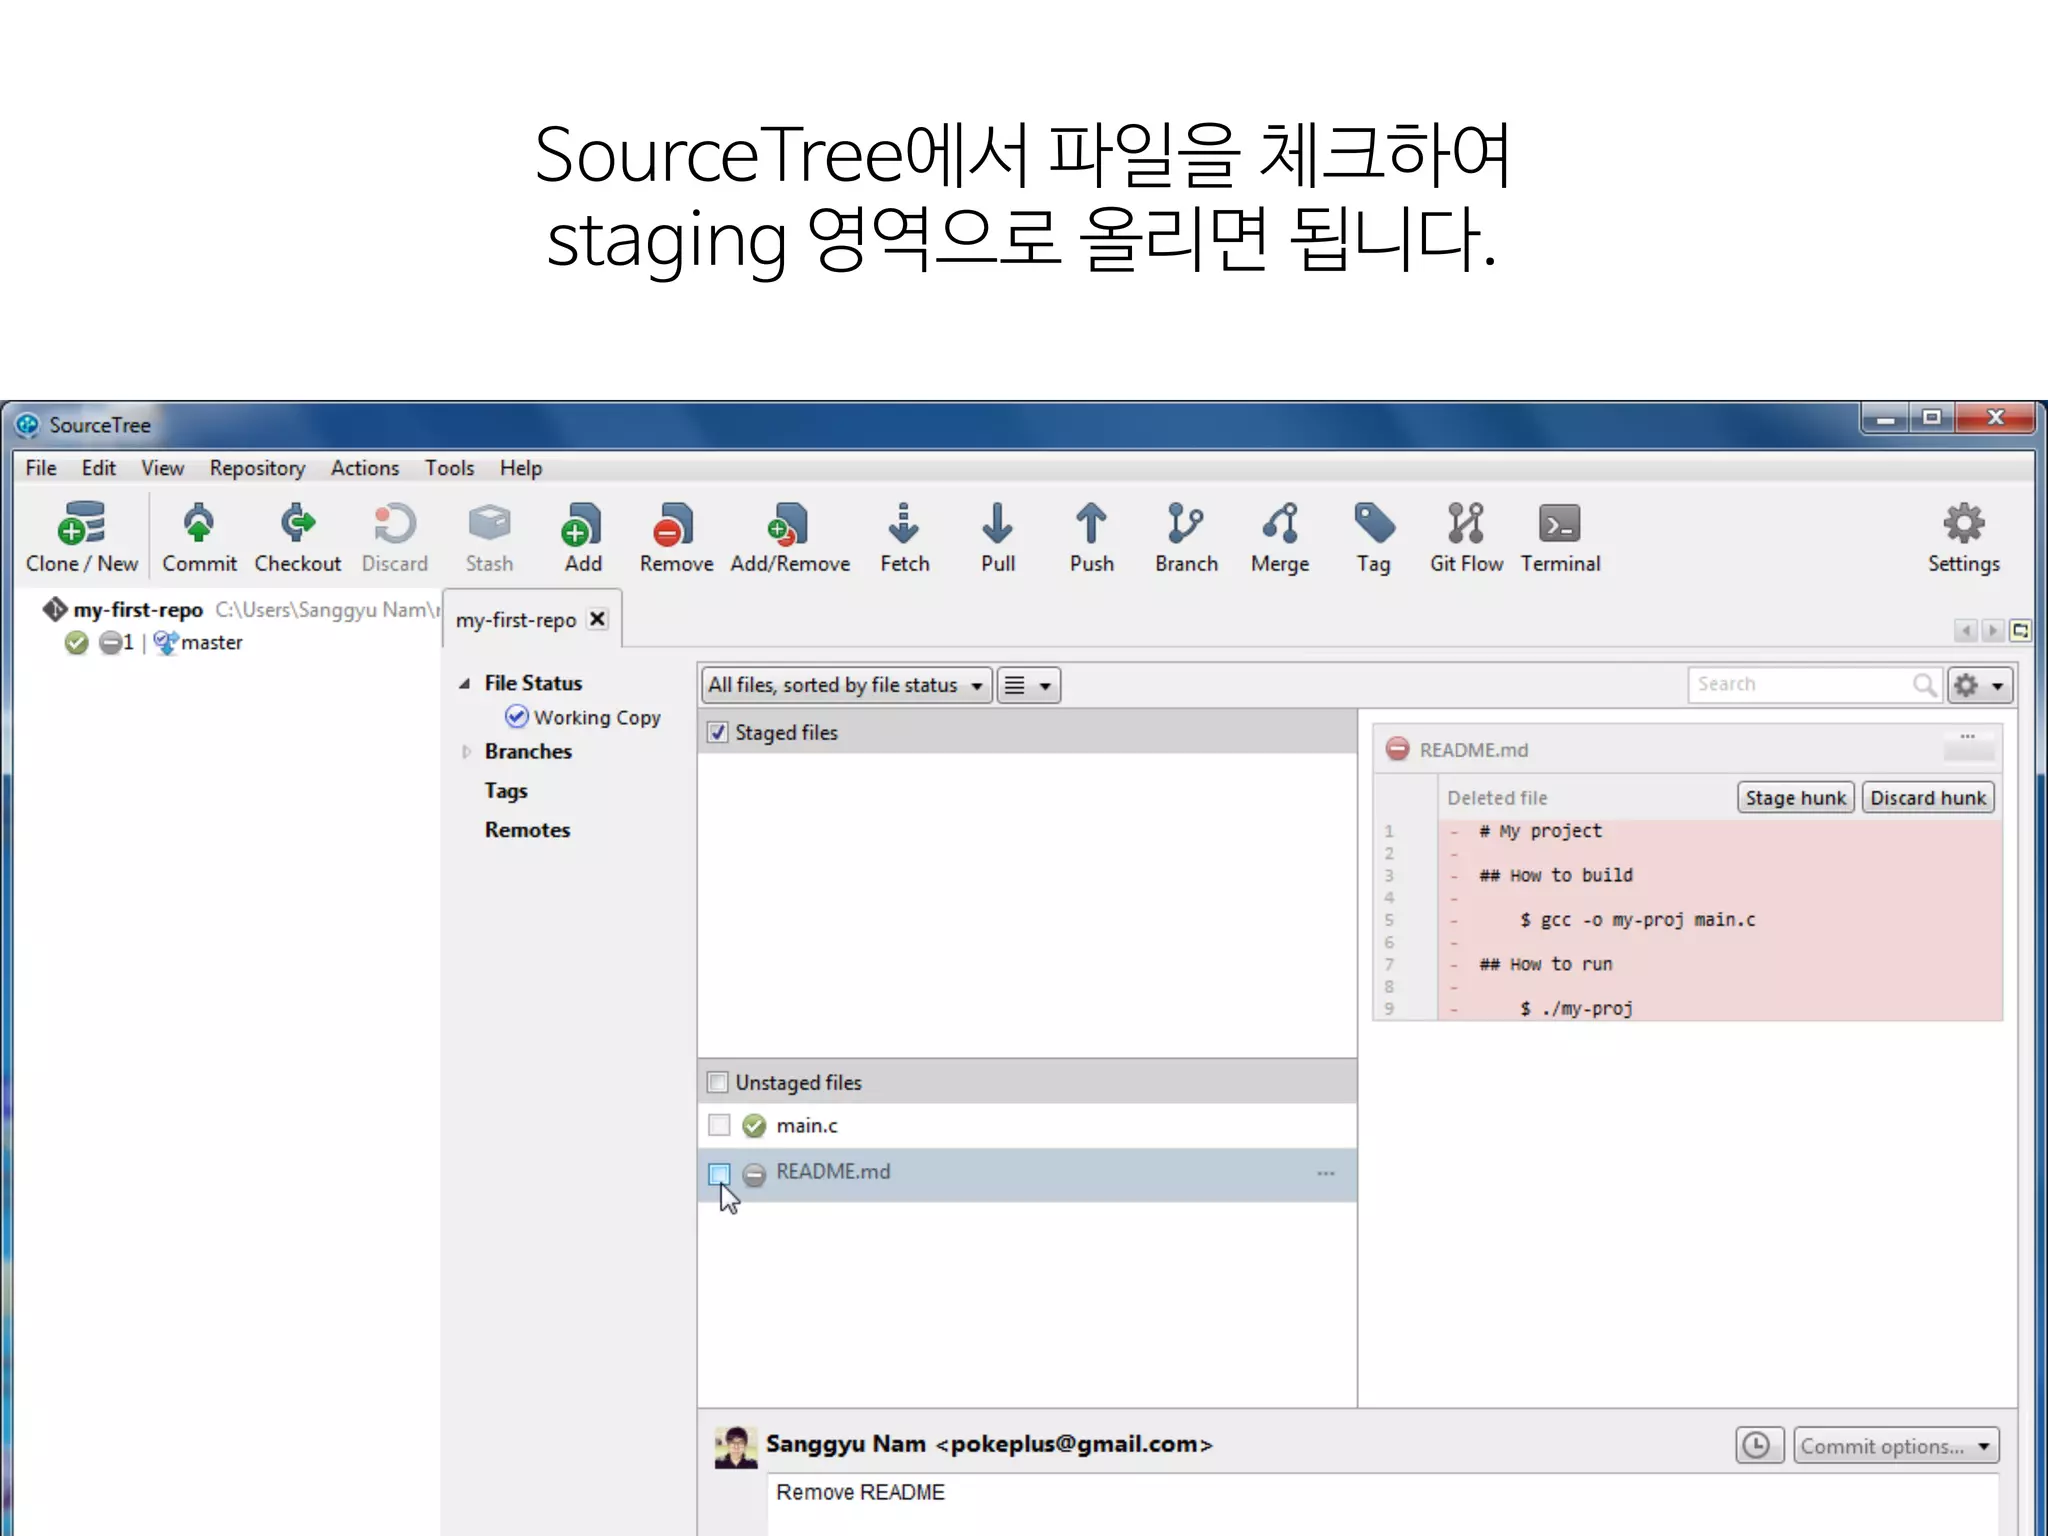
Task: Select README.md in unstaged files list
Action: pyautogui.click(x=1027, y=1174)
